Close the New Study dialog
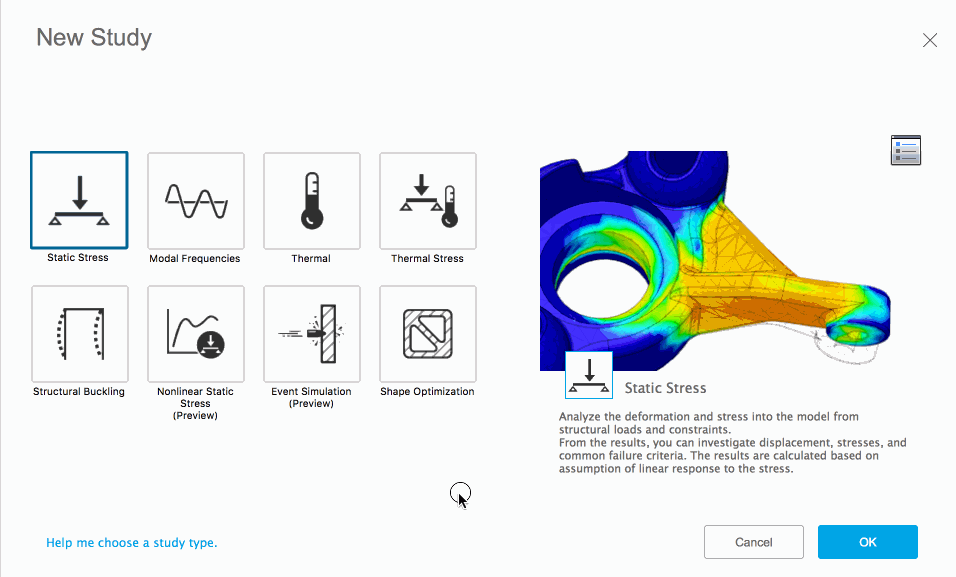 point(930,40)
